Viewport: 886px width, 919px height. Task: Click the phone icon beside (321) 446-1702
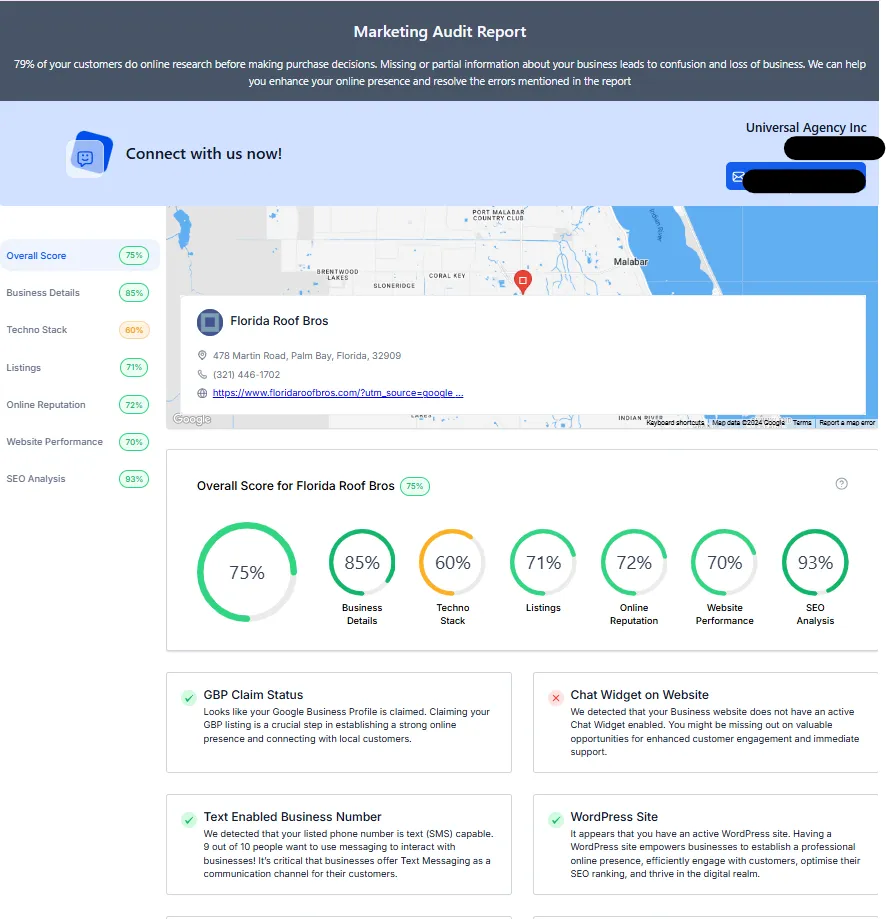pyautogui.click(x=202, y=375)
